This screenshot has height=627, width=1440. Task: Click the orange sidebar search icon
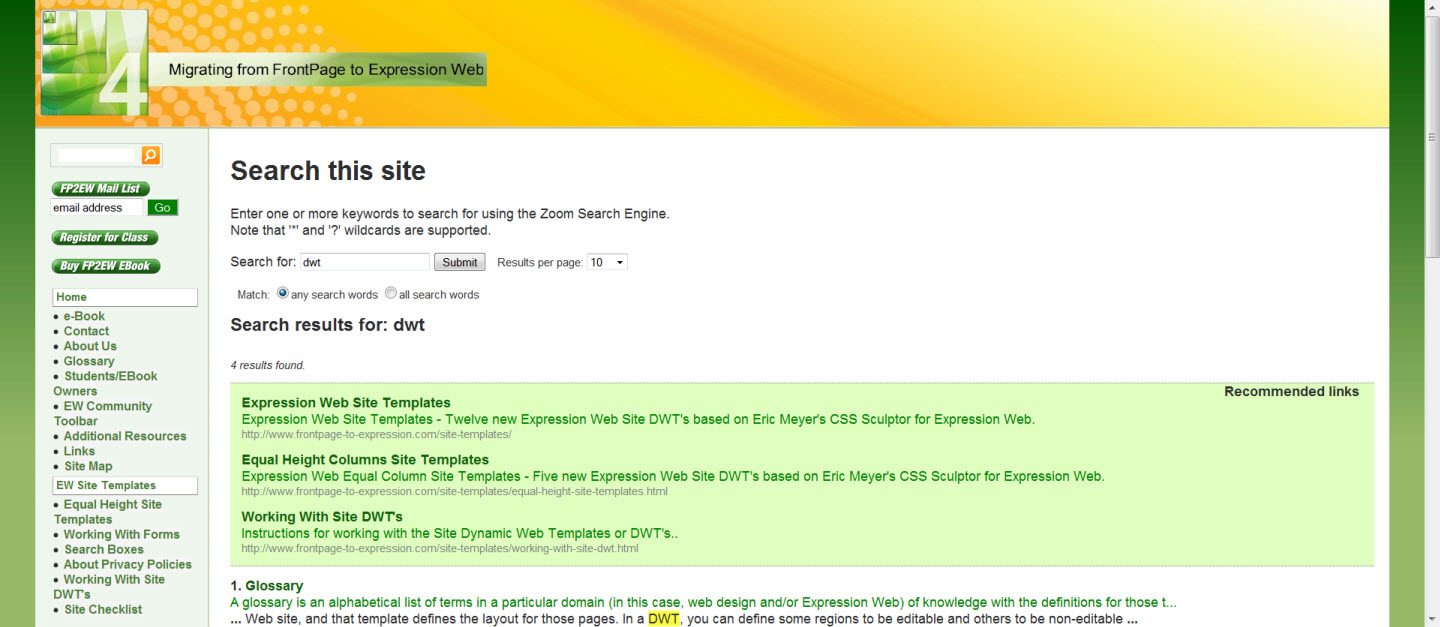tap(150, 155)
